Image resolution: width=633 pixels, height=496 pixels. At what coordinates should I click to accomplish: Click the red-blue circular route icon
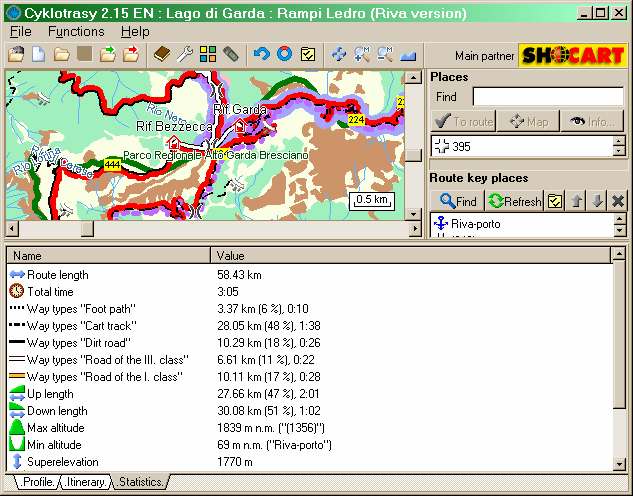click(285, 54)
